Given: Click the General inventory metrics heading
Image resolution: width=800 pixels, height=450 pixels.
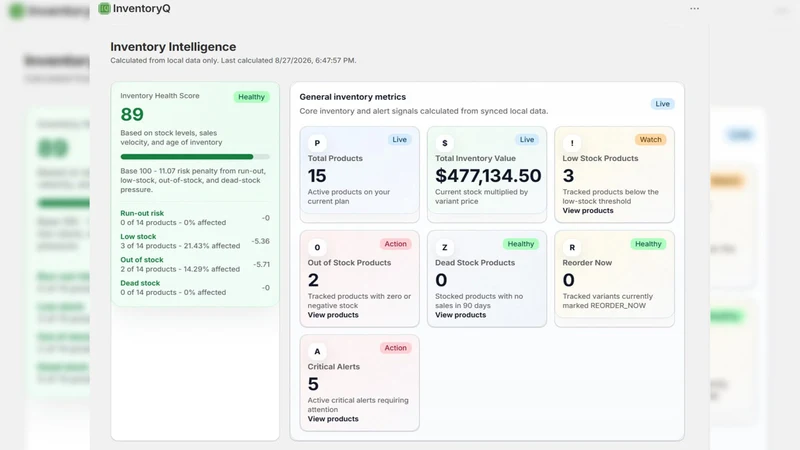Looking at the screenshot, I should tap(353, 97).
